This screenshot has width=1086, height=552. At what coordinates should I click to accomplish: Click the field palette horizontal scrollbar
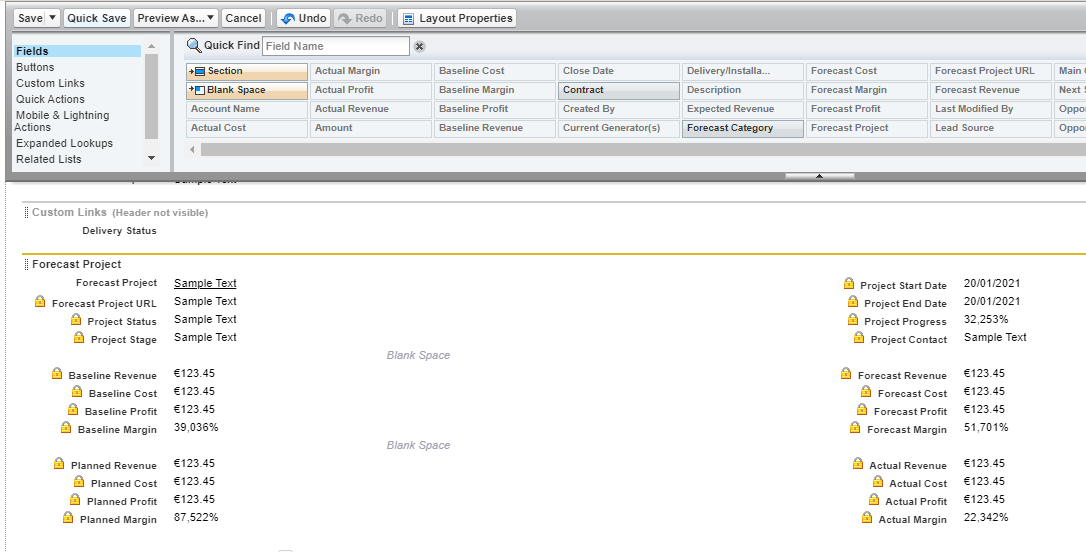click(x=641, y=150)
